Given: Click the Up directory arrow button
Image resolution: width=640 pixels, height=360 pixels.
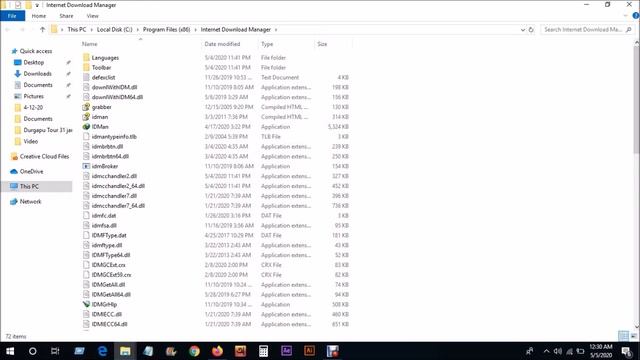Looking at the screenshot, I should click(42, 29).
